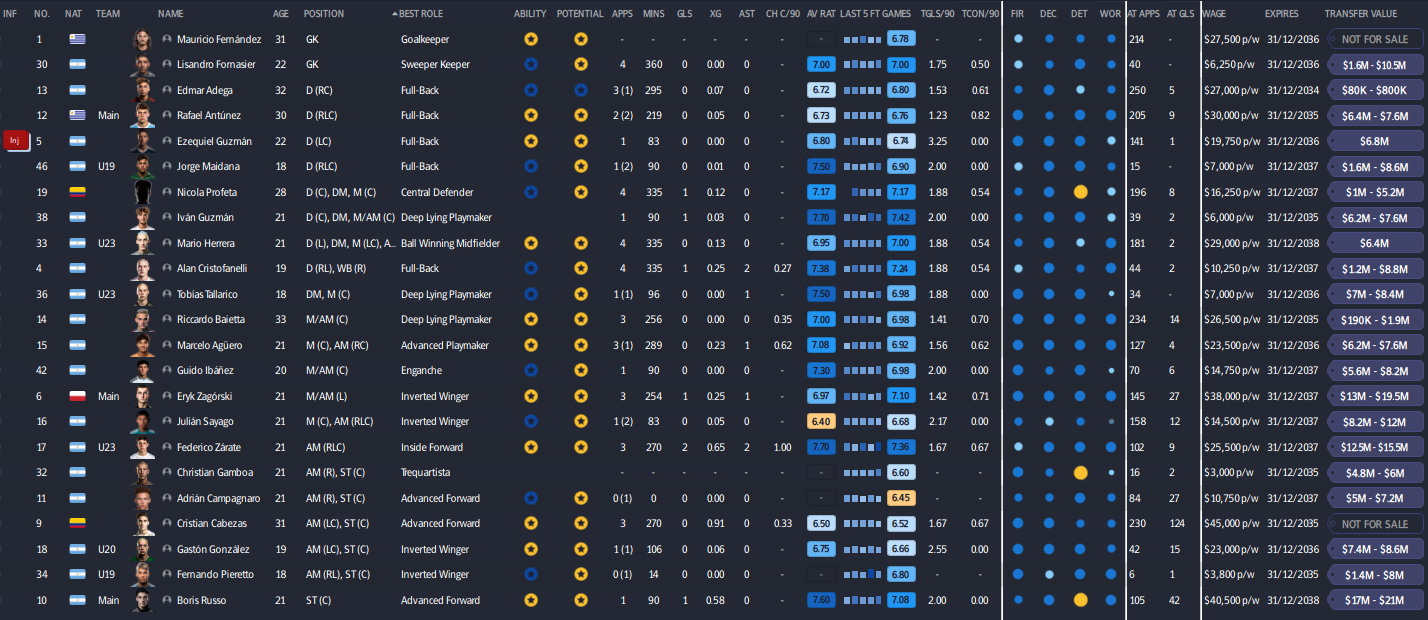This screenshot has width=1428, height=620.
Task: Click the $45,000 p/w wage cell
Action: coord(1230,523)
